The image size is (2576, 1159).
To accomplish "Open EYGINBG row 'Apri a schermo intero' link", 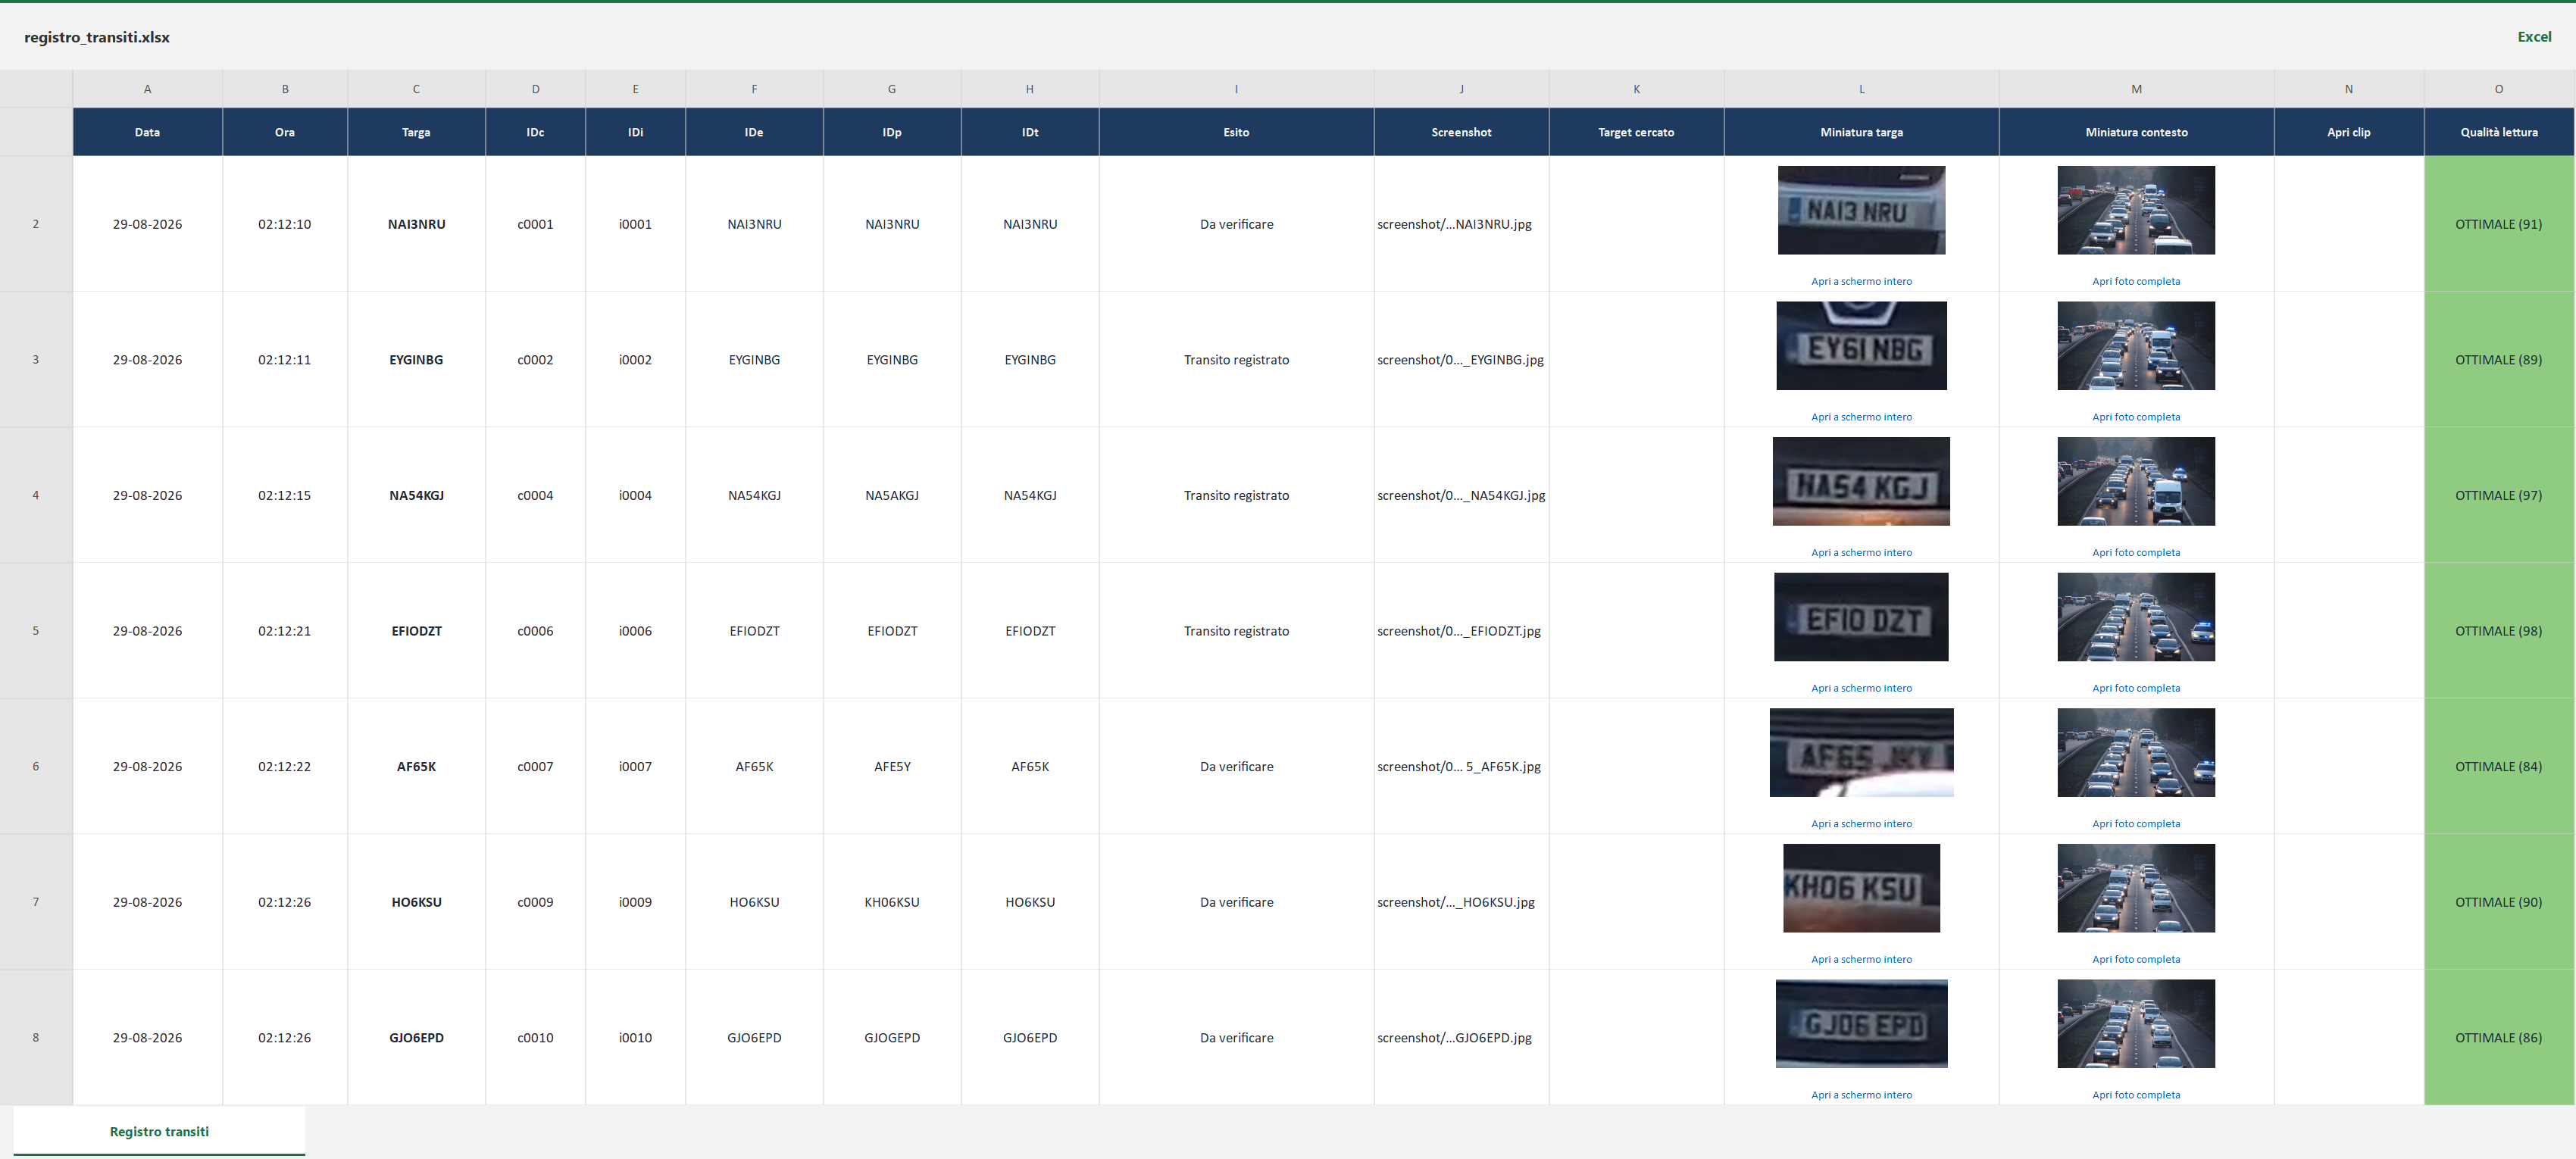I will pos(1861,417).
